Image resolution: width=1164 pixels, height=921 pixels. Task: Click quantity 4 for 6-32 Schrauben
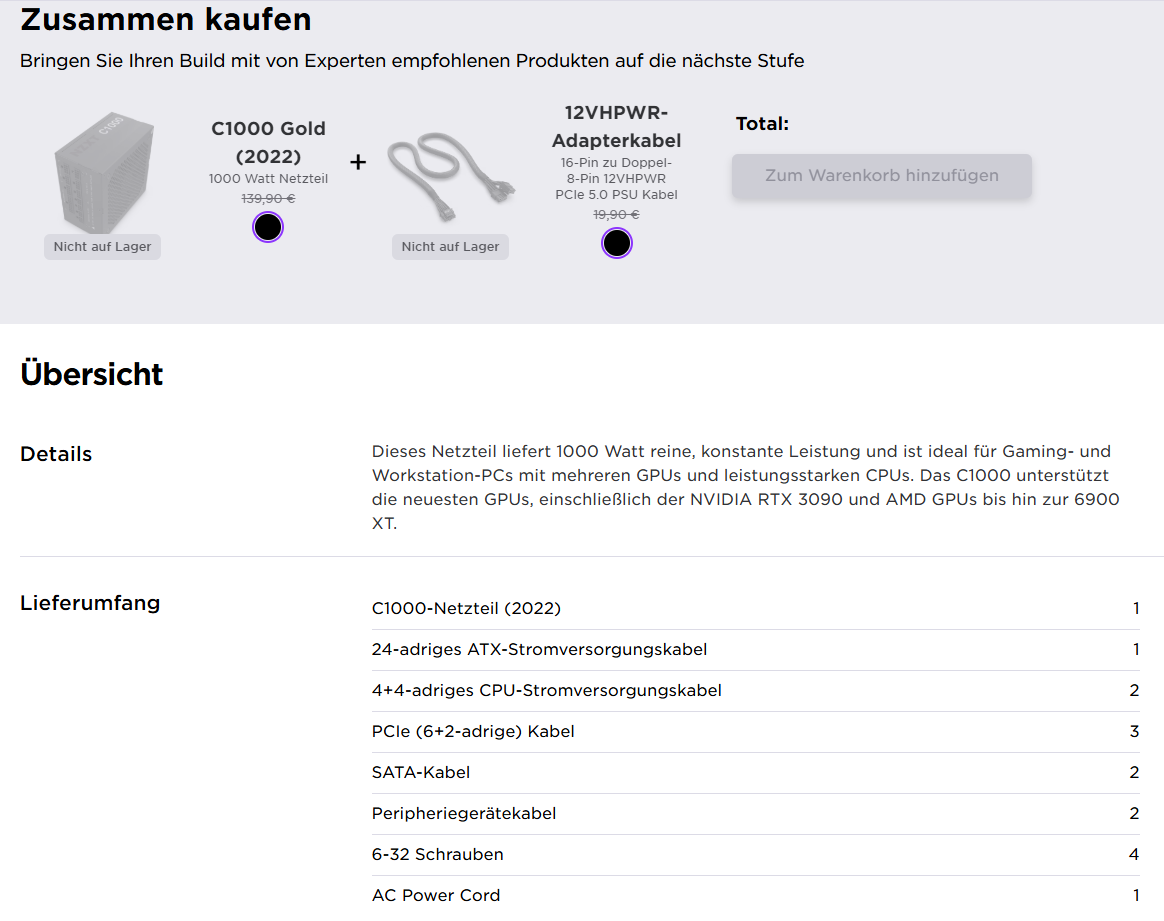(x=1134, y=855)
